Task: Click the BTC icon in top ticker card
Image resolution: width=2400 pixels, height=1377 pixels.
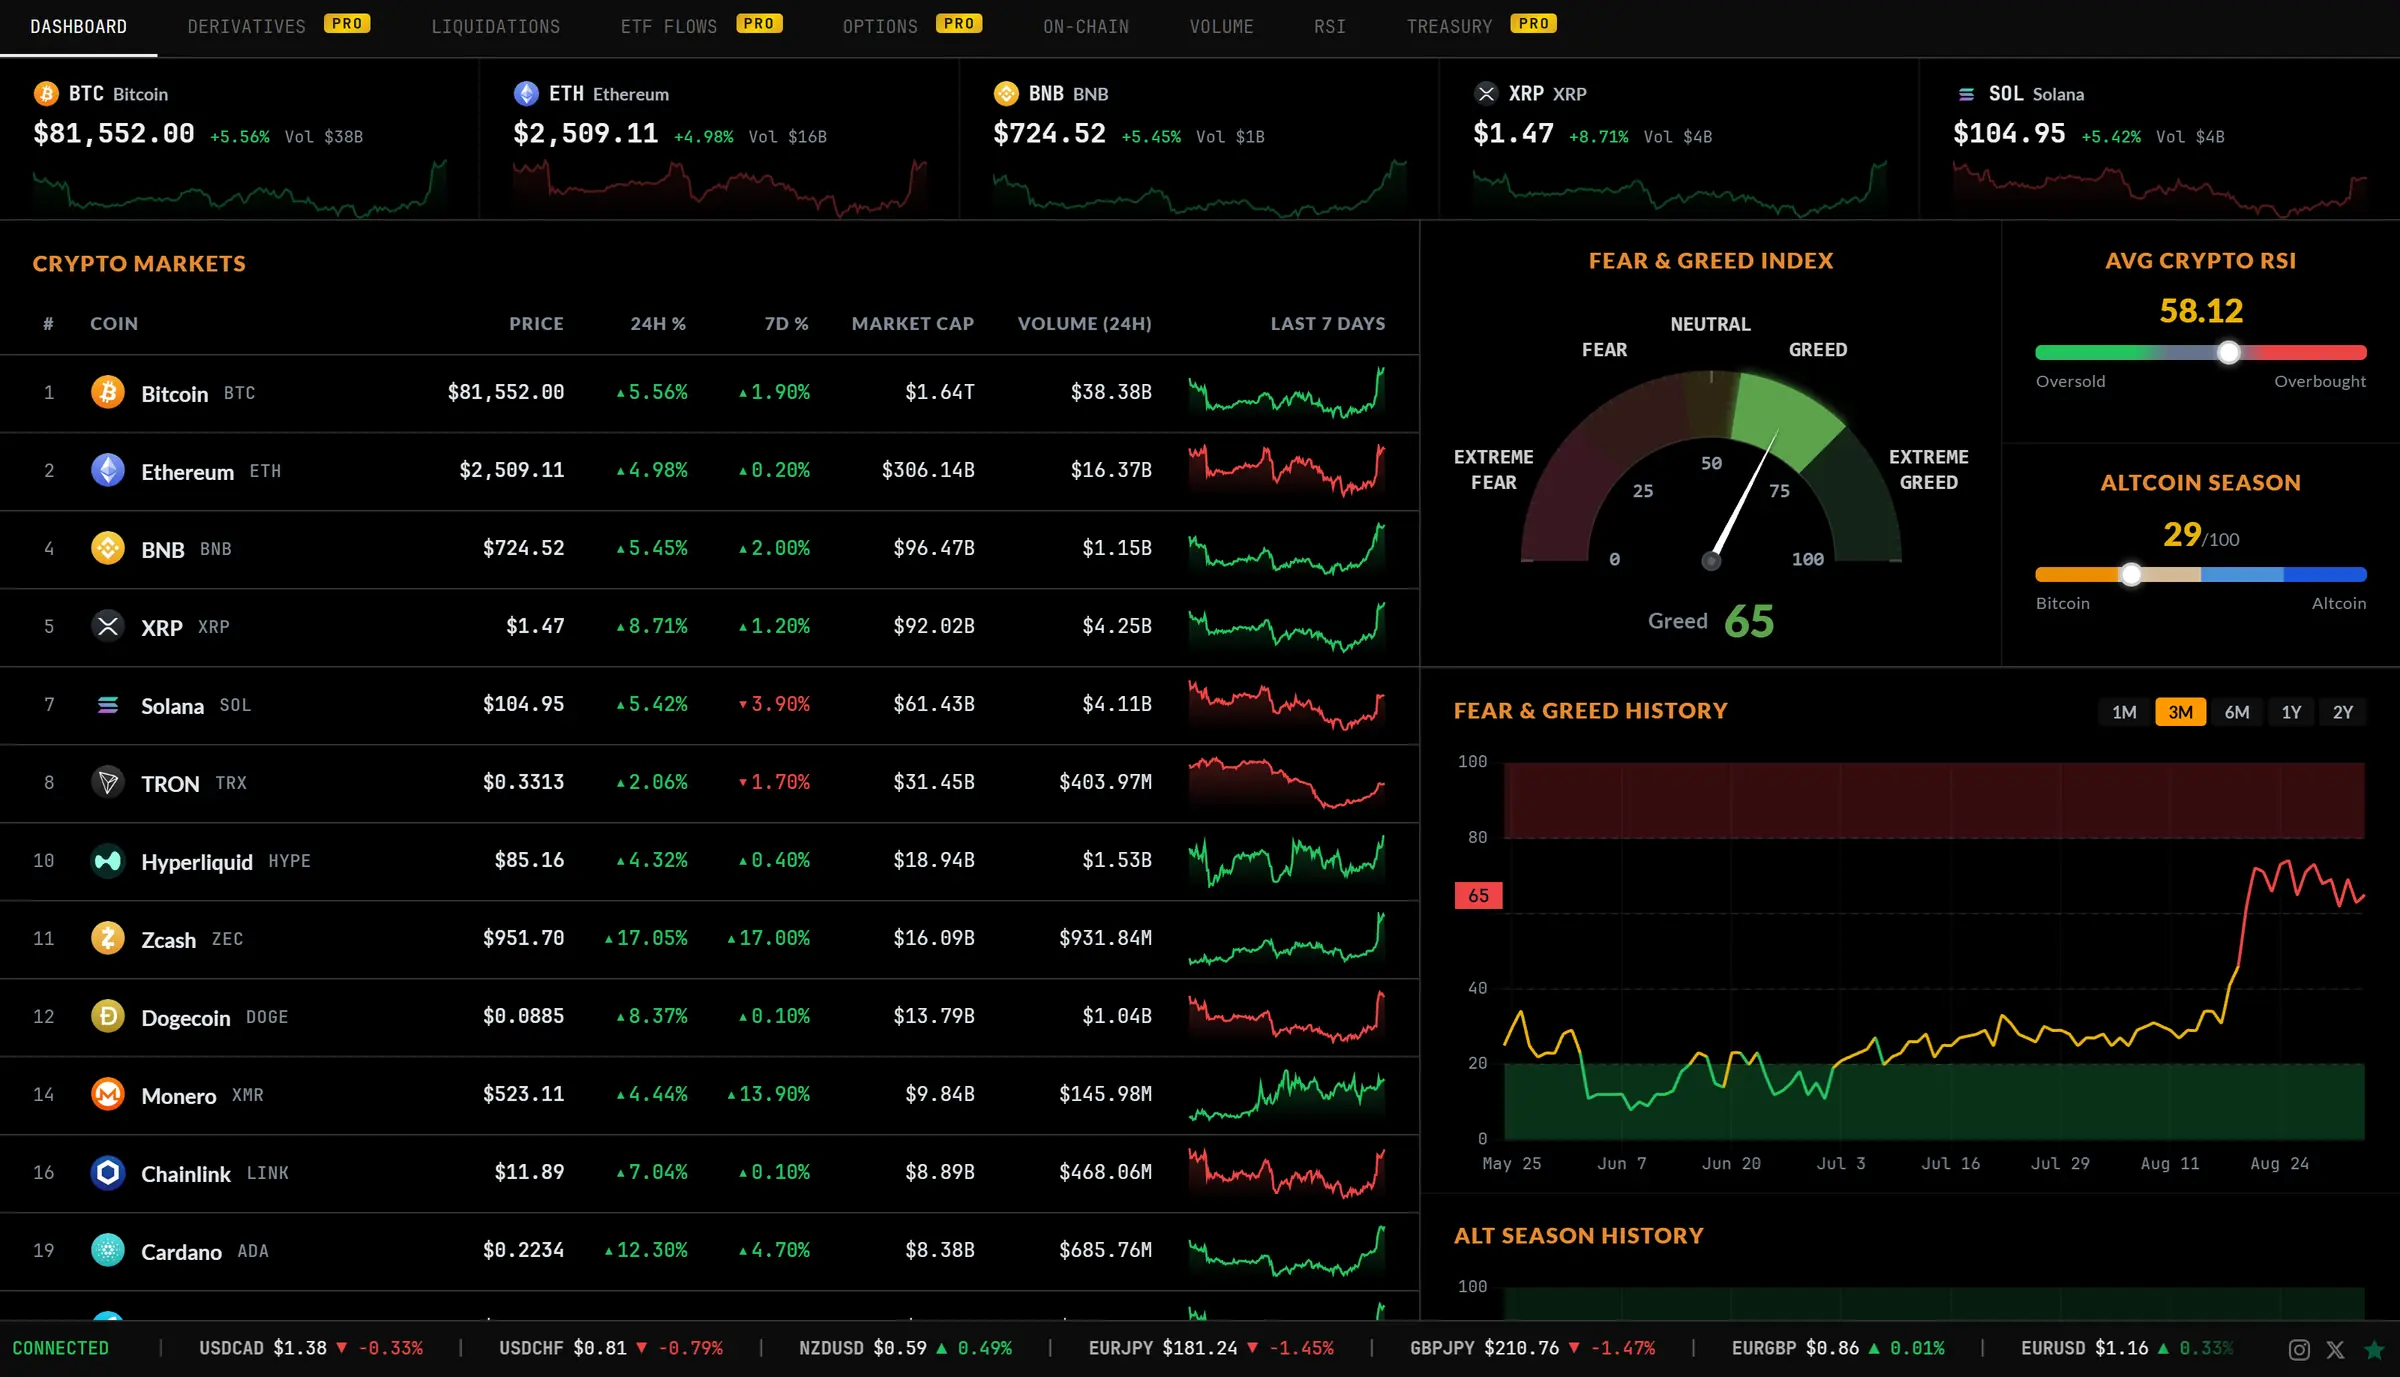Action: coord(46,93)
